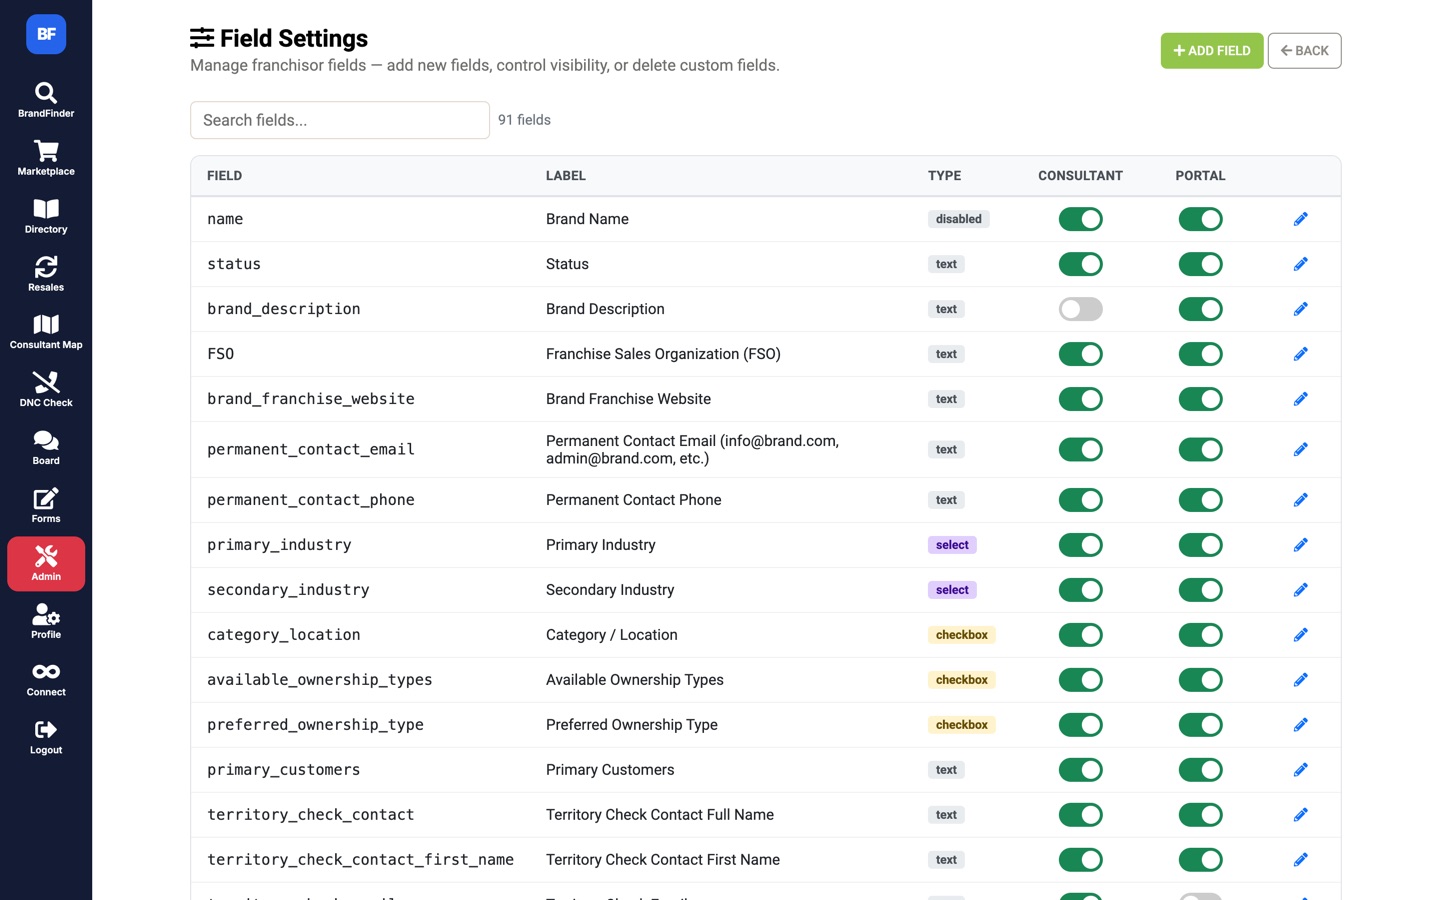Screen dimensions: 1440x900
Task: Go to Marketplace in the sidebar
Action: [x=46, y=158]
